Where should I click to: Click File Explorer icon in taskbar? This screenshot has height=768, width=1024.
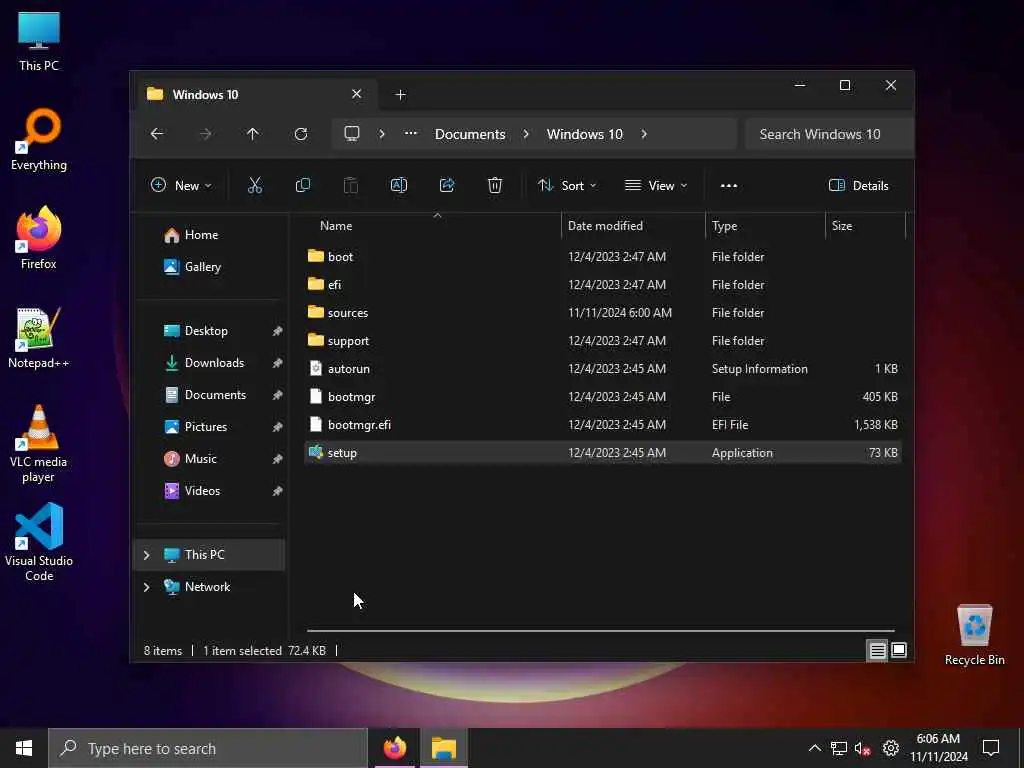point(443,748)
